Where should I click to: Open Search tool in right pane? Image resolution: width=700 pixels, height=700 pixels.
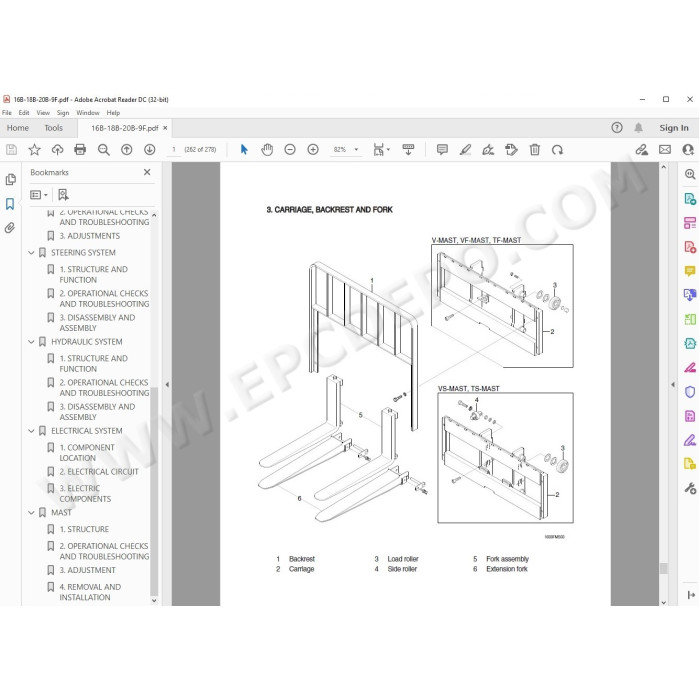coord(690,174)
